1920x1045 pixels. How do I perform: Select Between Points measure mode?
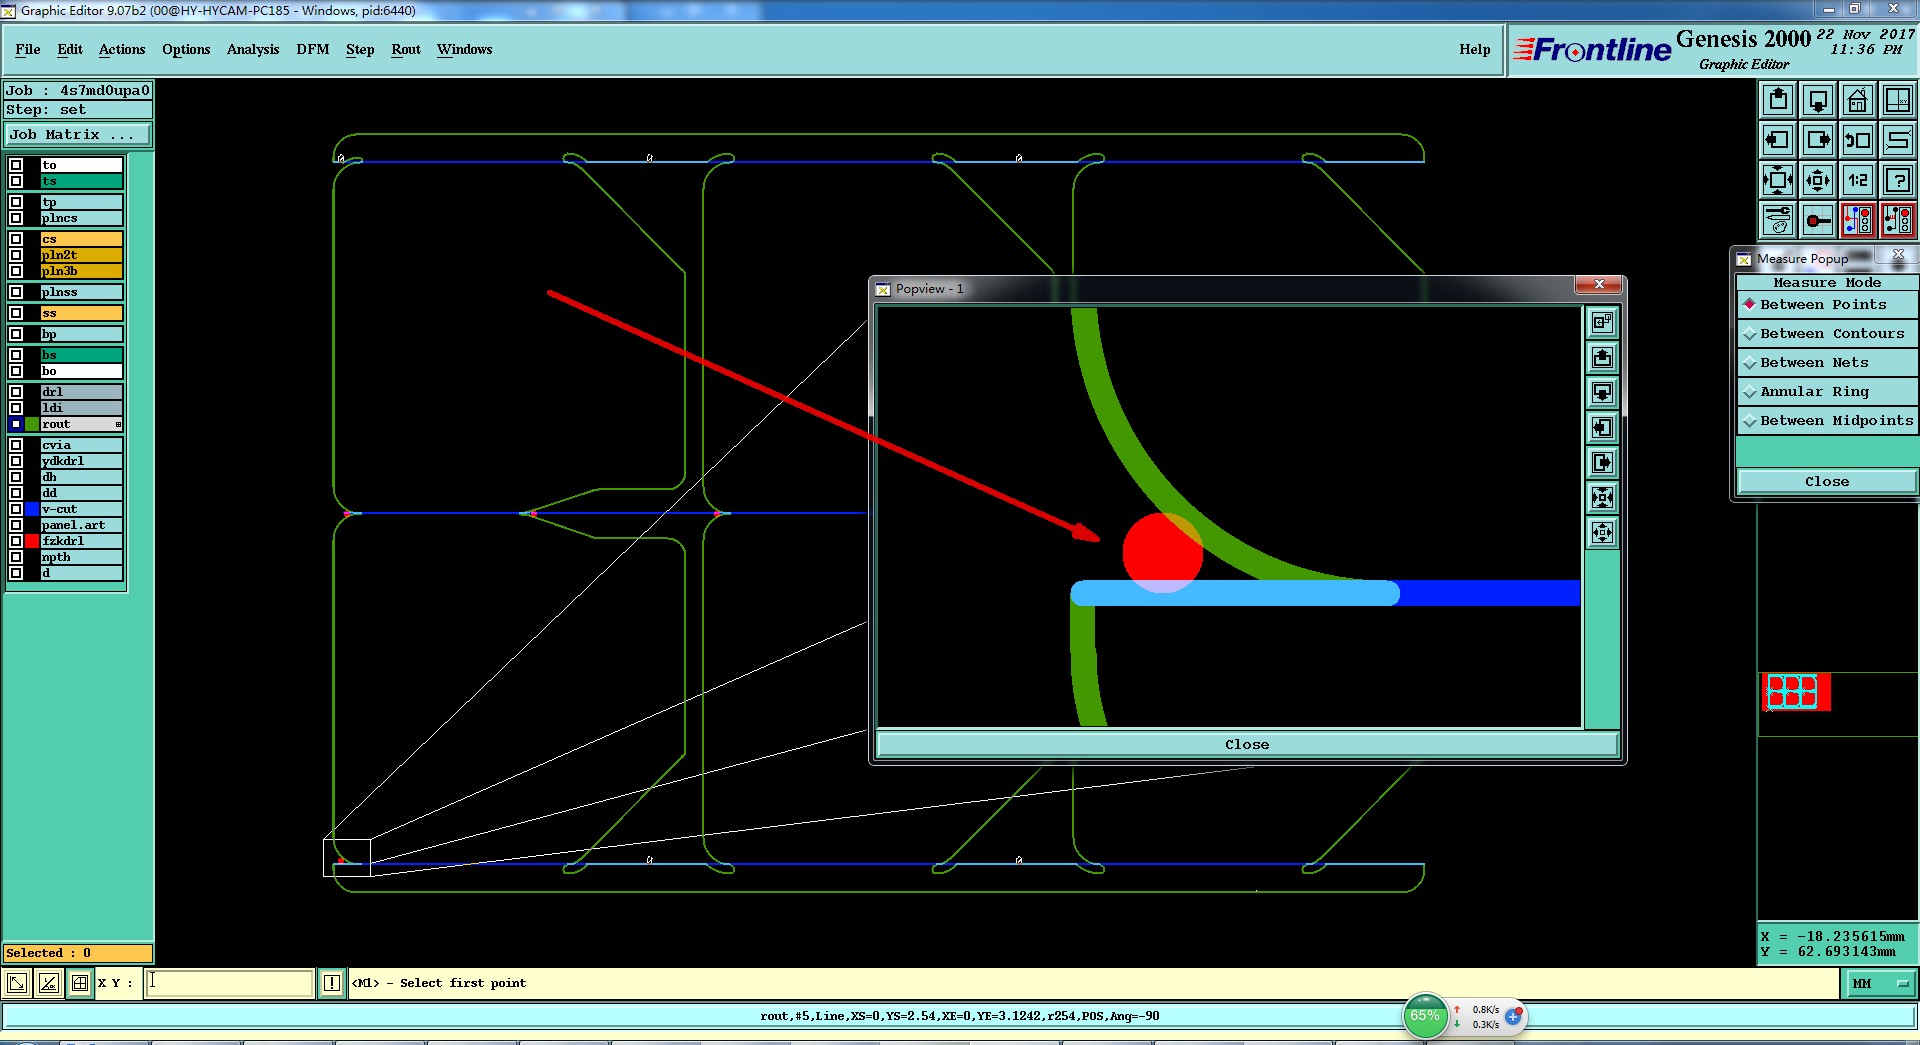click(1826, 304)
